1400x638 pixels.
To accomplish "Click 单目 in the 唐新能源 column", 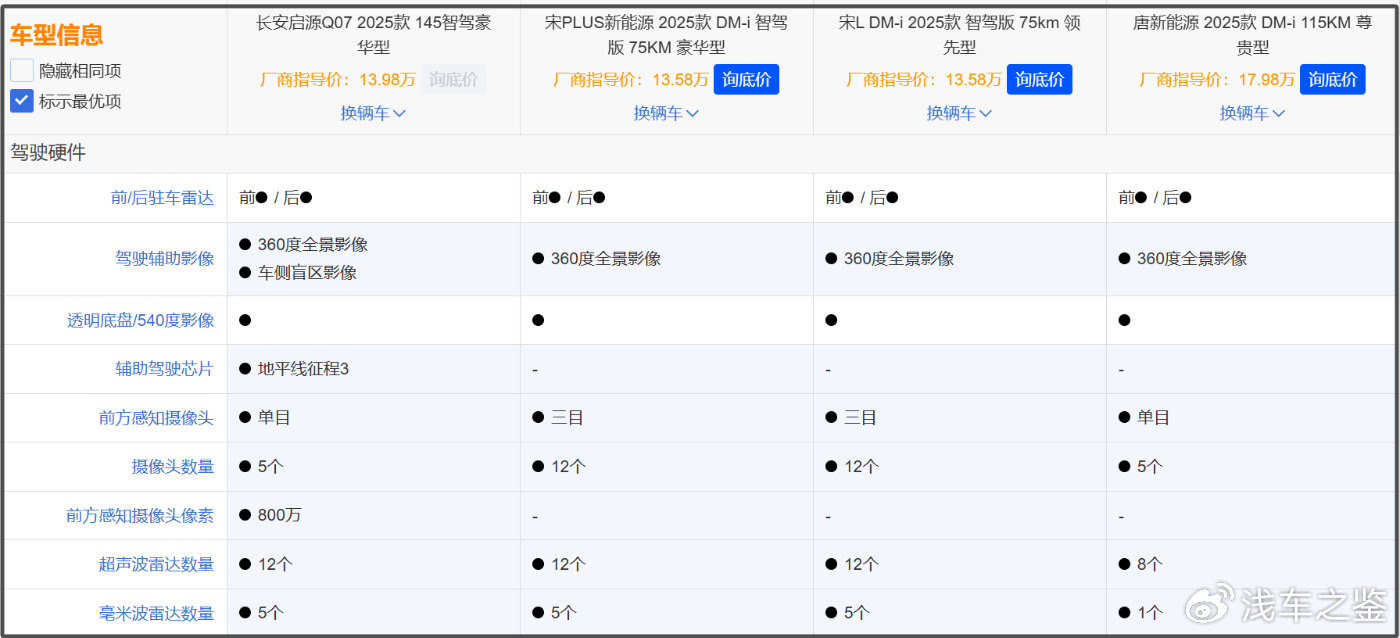I will (x=1153, y=418).
